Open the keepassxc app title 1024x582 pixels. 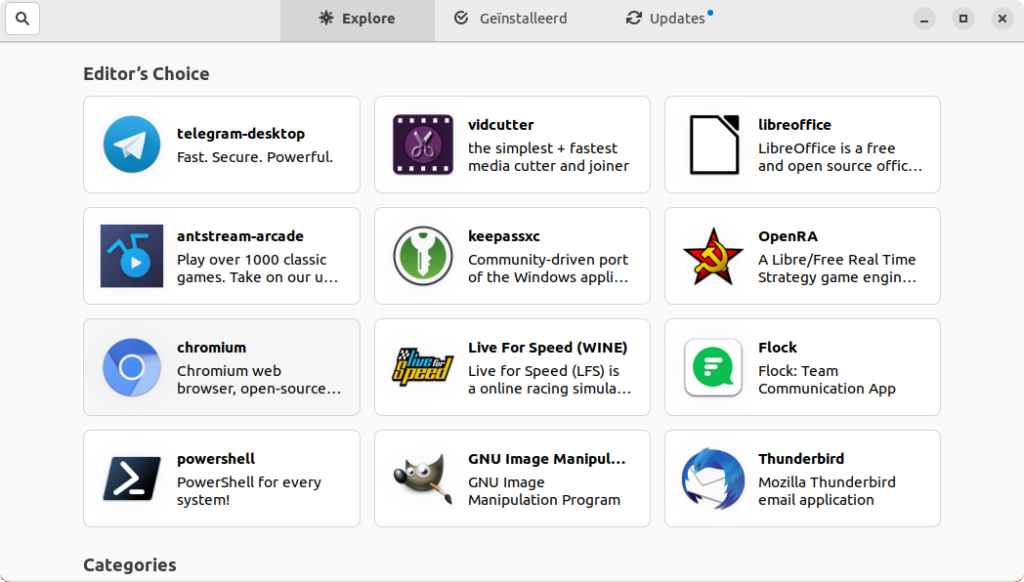click(x=504, y=236)
